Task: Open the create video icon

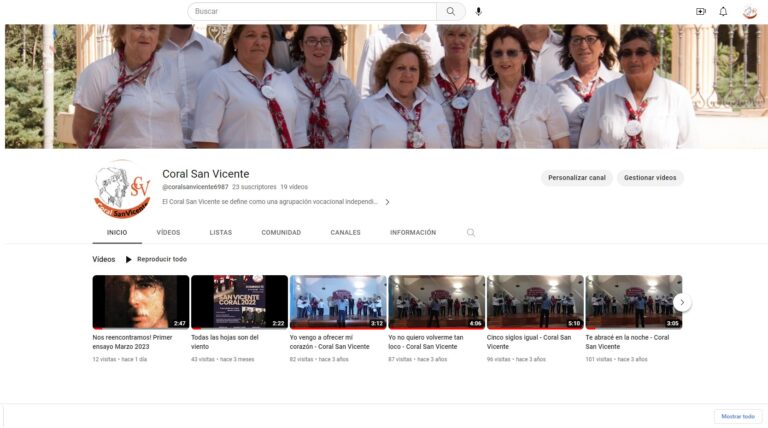Action: tap(701, 11)
